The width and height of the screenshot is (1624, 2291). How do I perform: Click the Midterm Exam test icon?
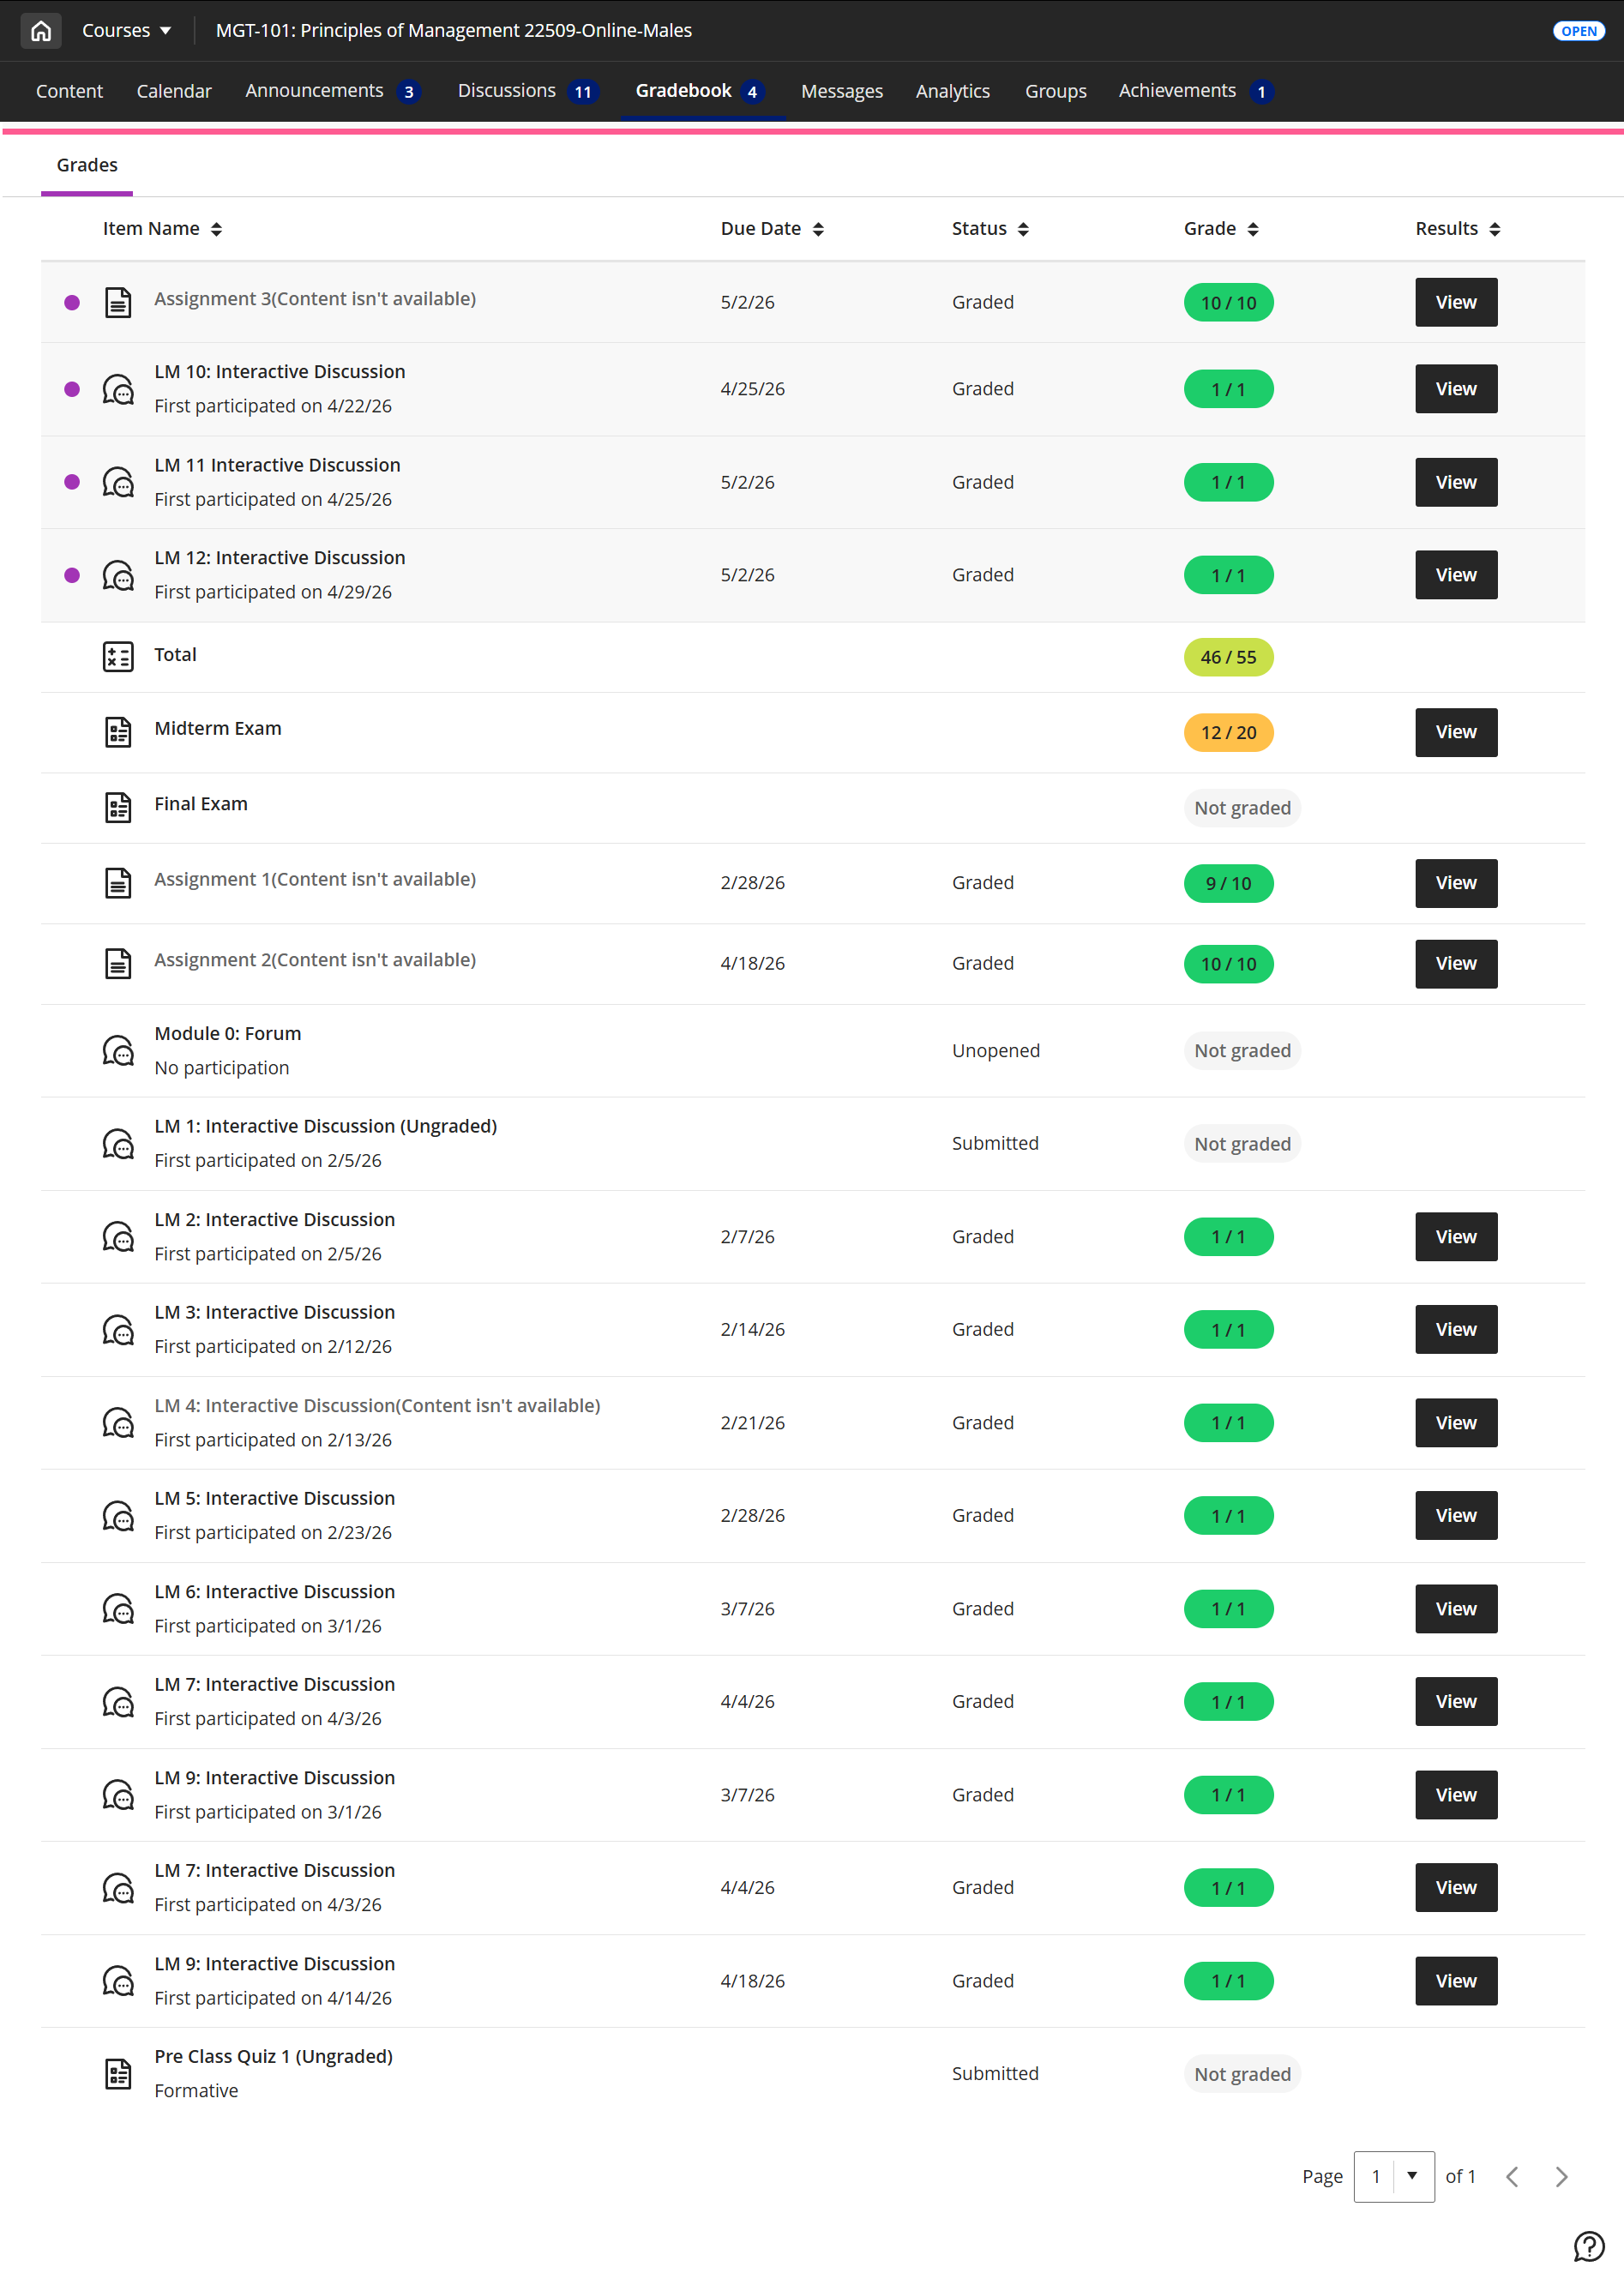pyautogui.click(x=118, y=732)
